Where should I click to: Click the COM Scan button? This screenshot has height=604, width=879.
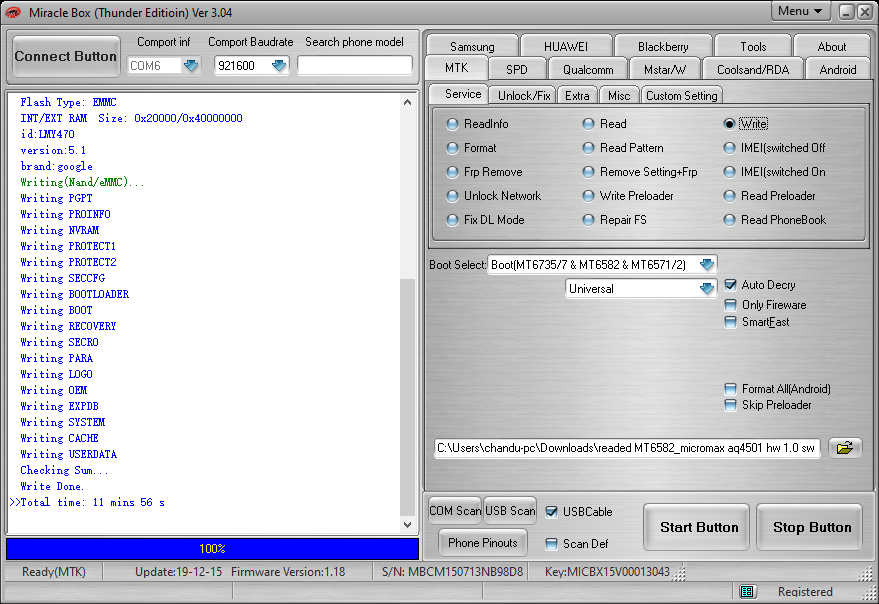pyautogui.click(x=455, y=510)
